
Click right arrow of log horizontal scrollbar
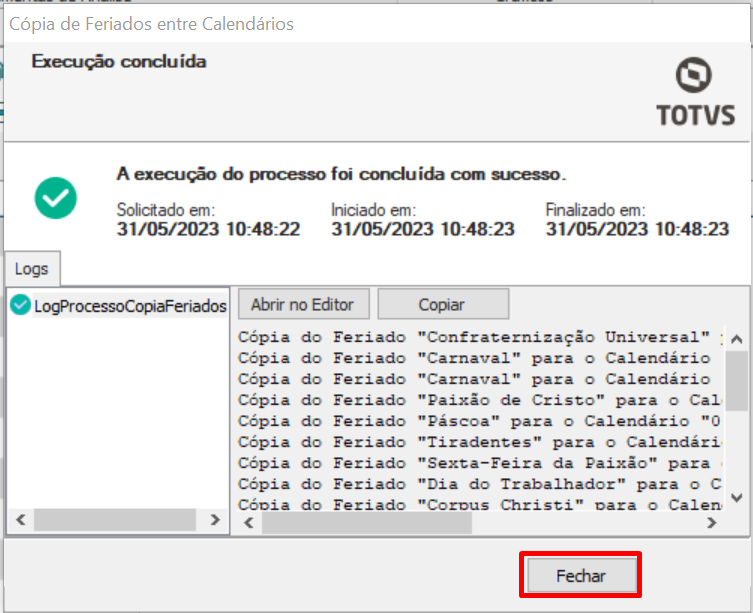click(711, 521)
